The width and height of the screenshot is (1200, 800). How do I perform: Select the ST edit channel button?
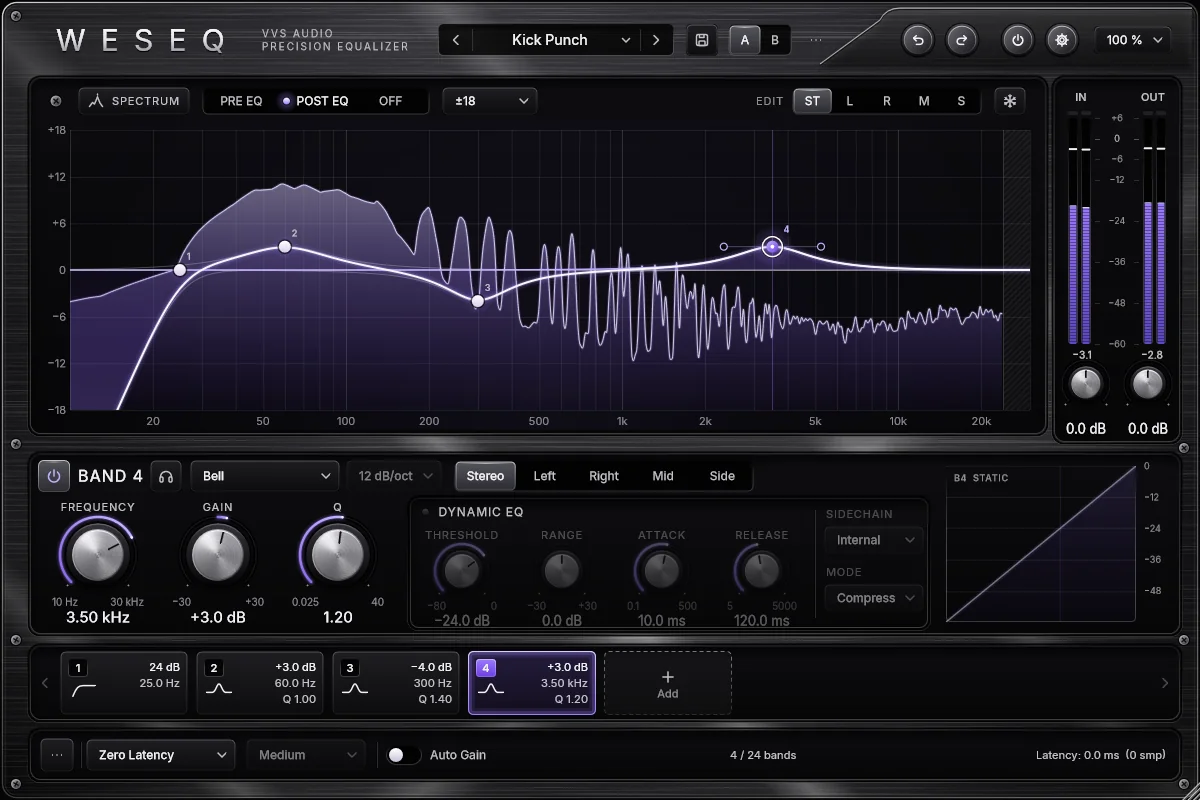(812, 101)
